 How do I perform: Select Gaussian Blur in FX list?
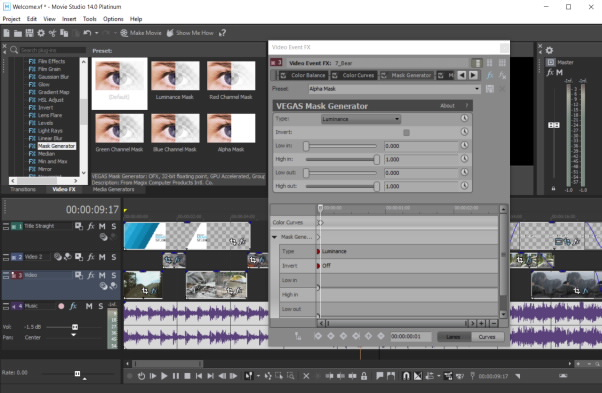tap(53, 77)
